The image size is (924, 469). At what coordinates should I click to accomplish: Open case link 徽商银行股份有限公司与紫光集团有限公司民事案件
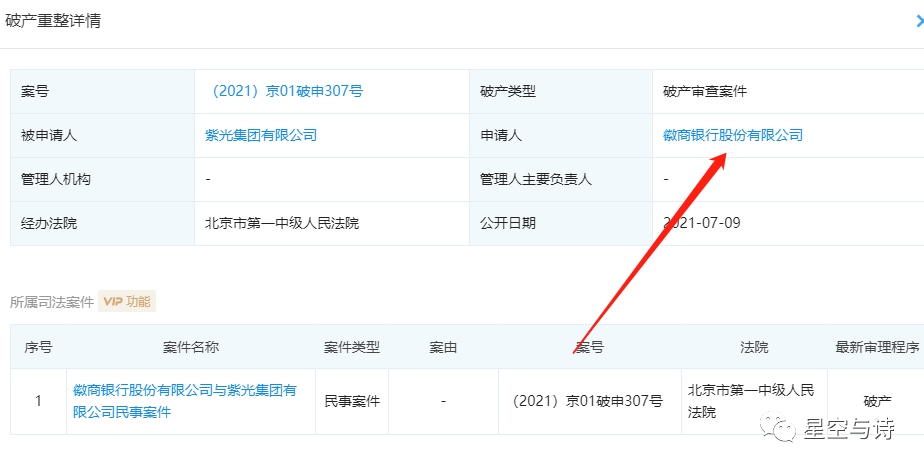(184, 401)
